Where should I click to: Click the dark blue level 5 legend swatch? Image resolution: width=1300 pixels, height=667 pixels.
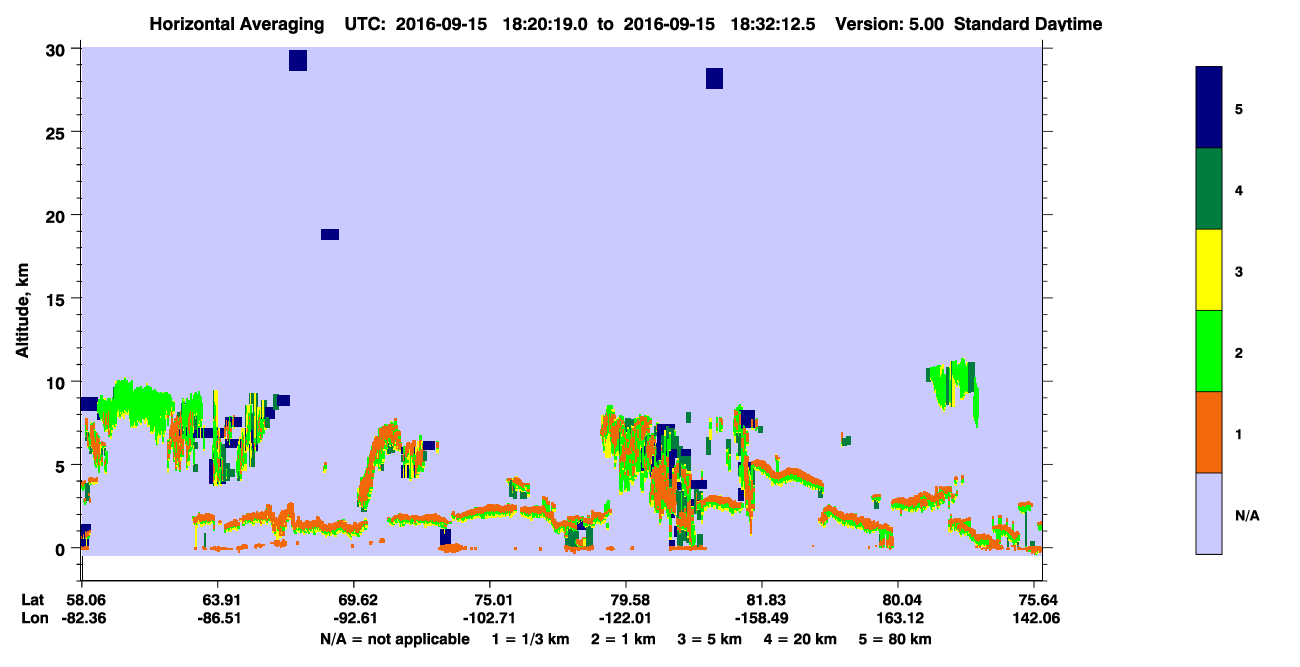(1209, 108)
